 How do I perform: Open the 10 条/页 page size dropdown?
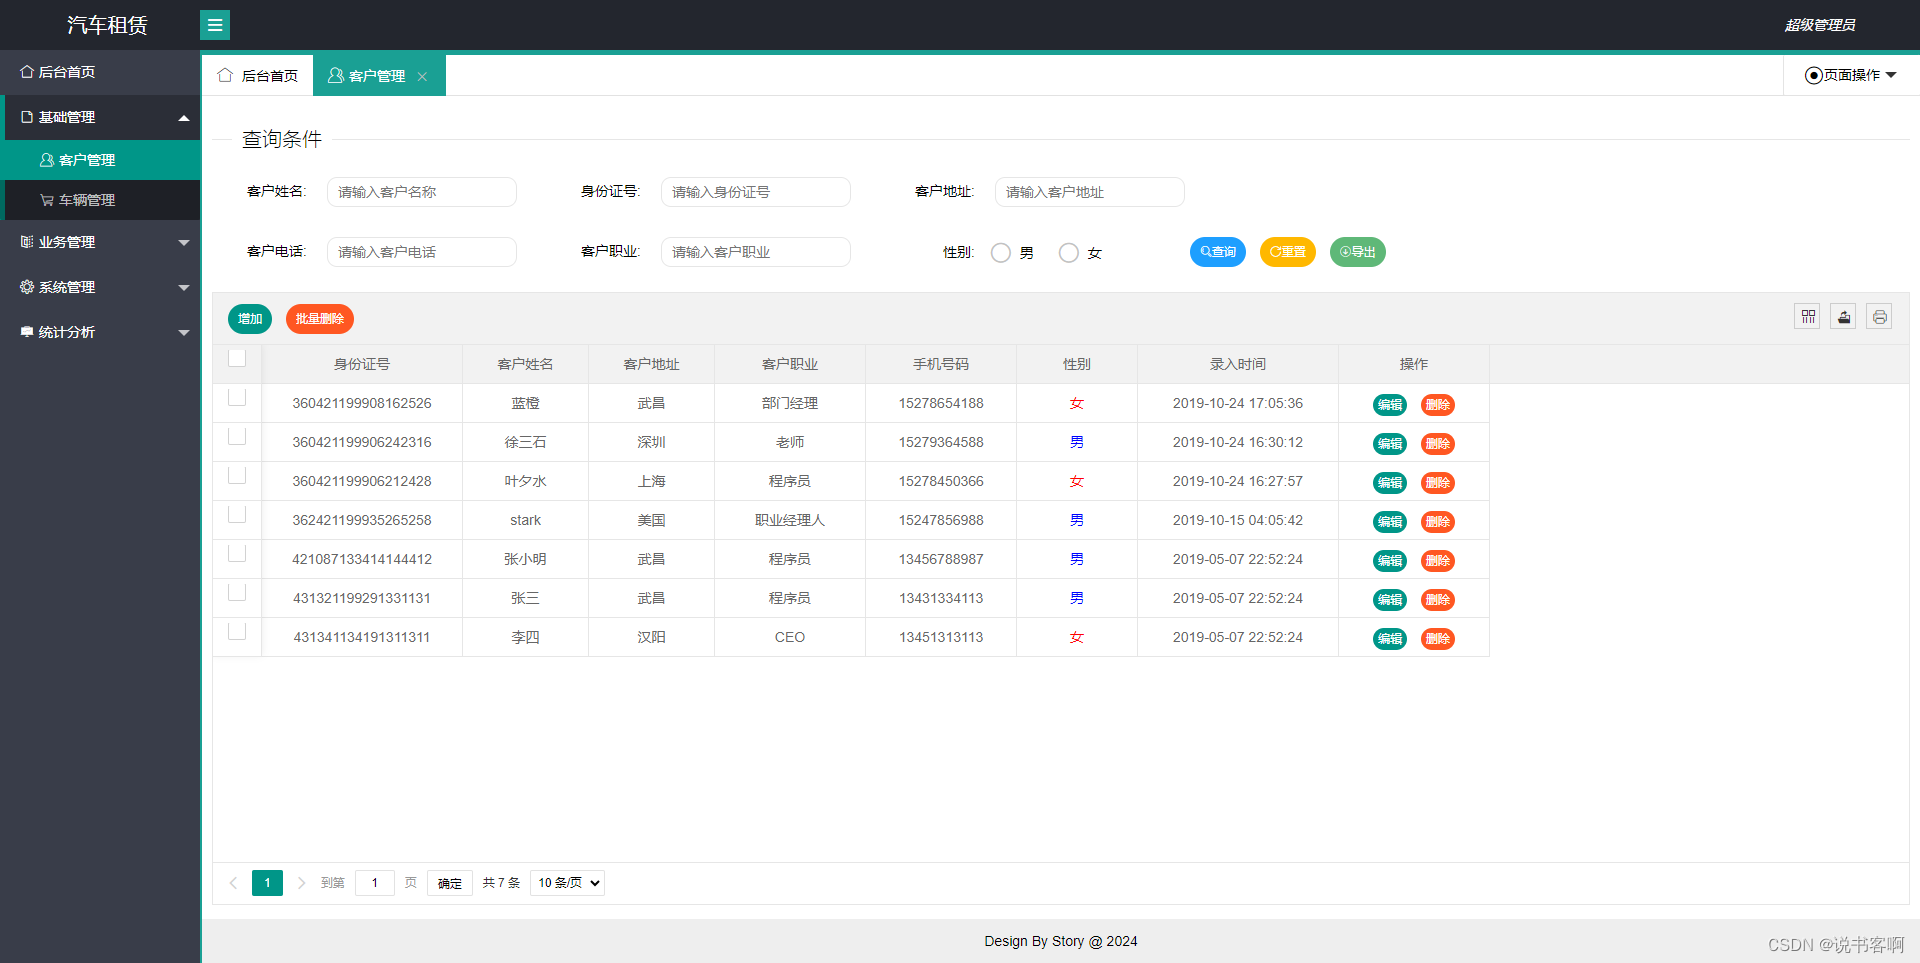pyautogui.click(x=567, y=883)
